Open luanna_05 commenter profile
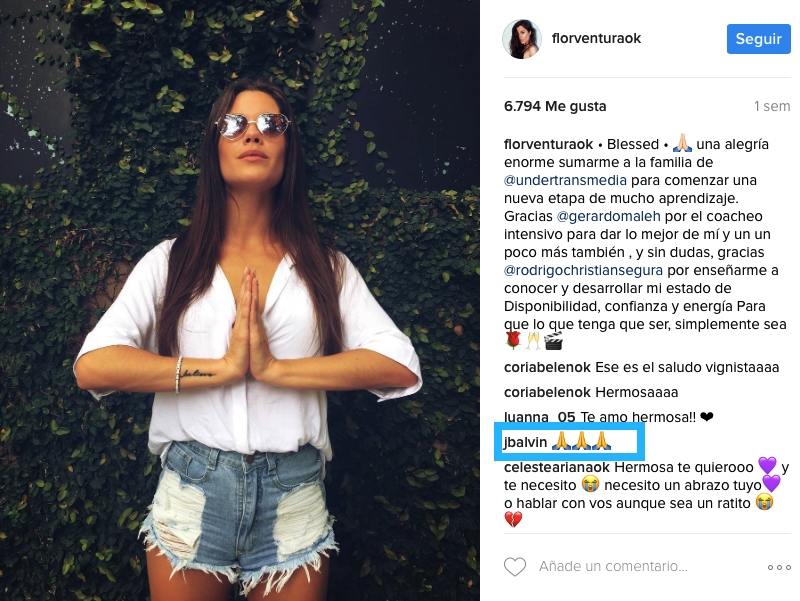This screenshot has width=800, height=601. [539, 417]
